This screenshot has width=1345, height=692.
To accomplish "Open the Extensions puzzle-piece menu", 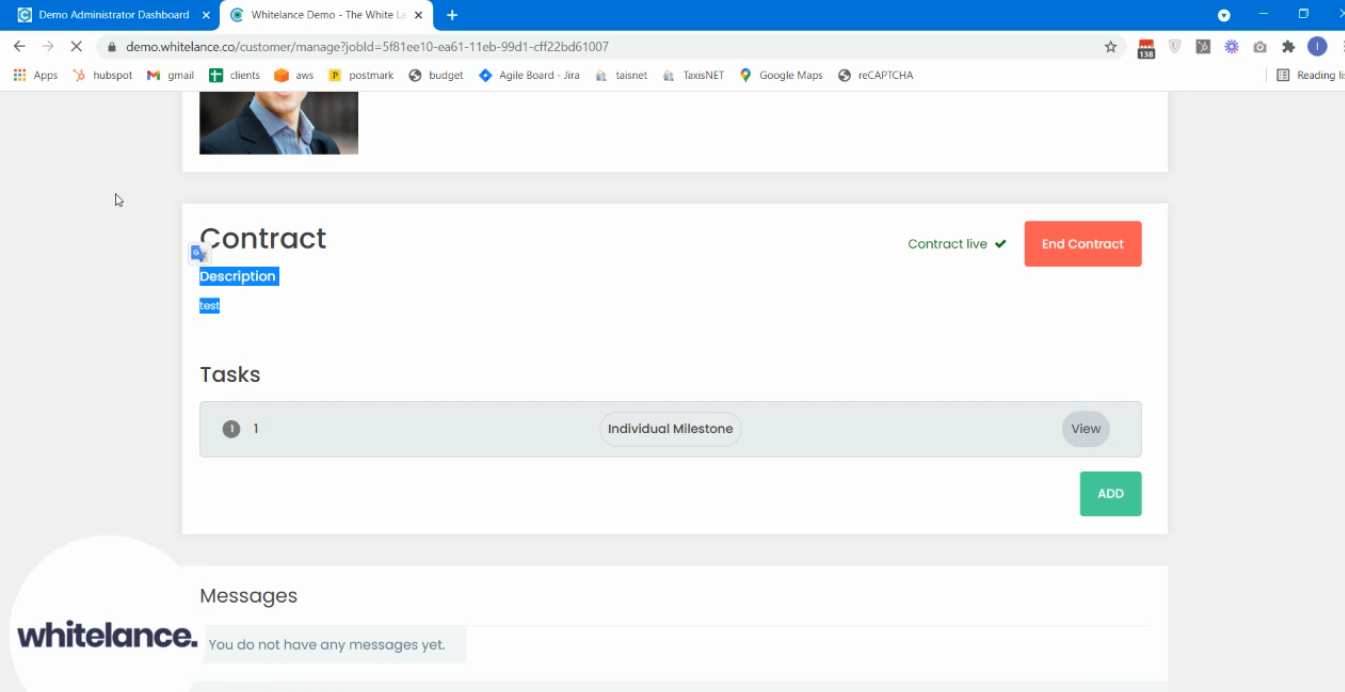I will (1288, 46).
